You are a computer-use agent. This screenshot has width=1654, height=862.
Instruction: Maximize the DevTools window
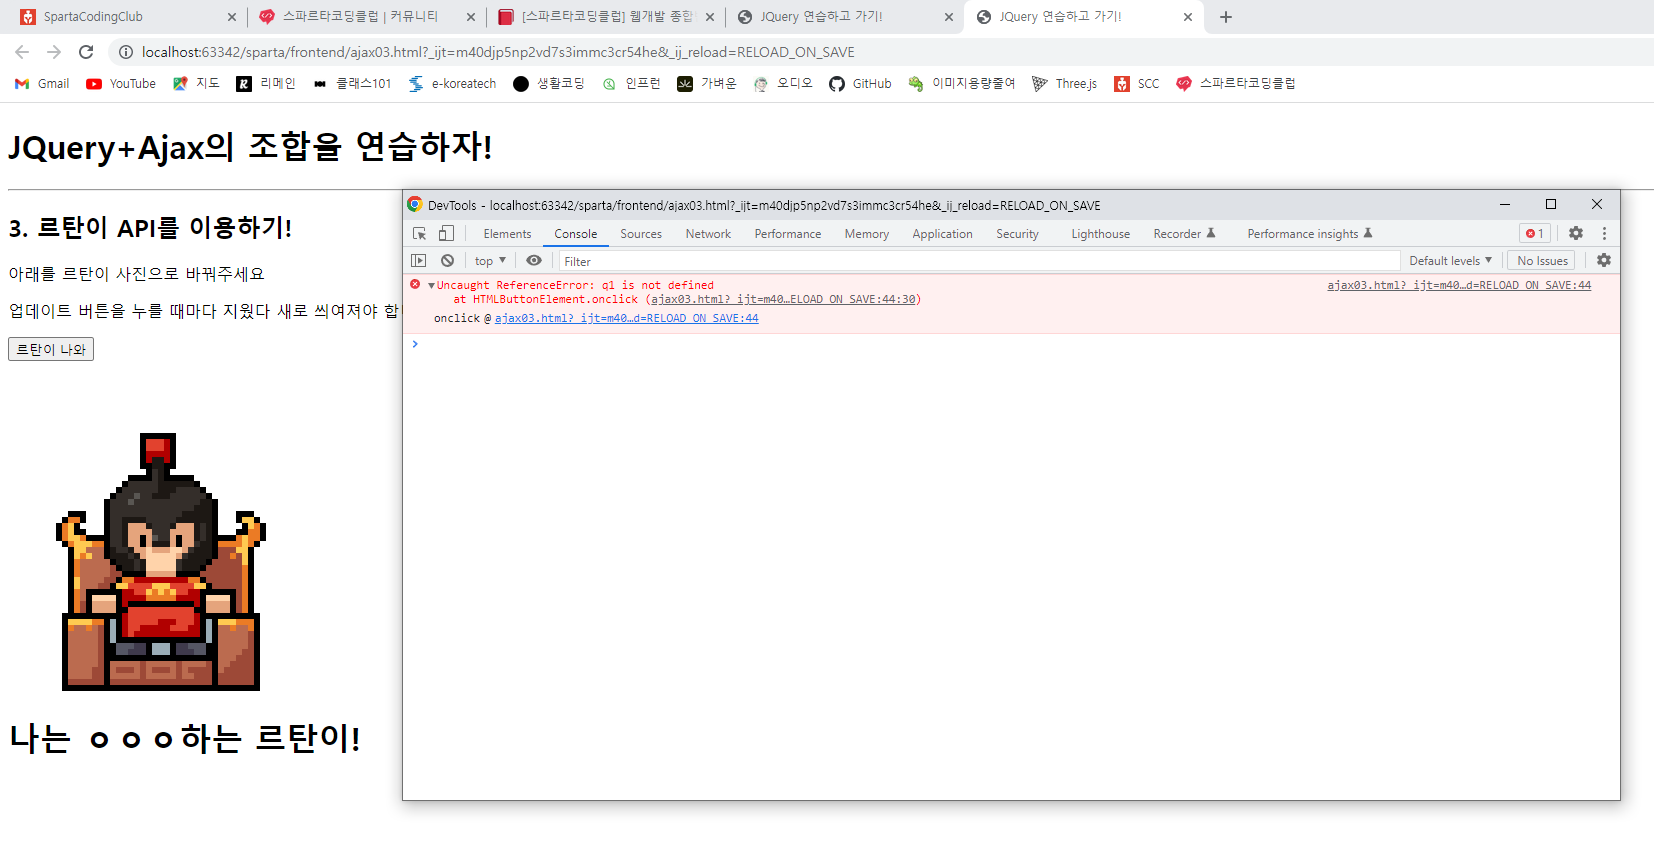pos(1551,204)
